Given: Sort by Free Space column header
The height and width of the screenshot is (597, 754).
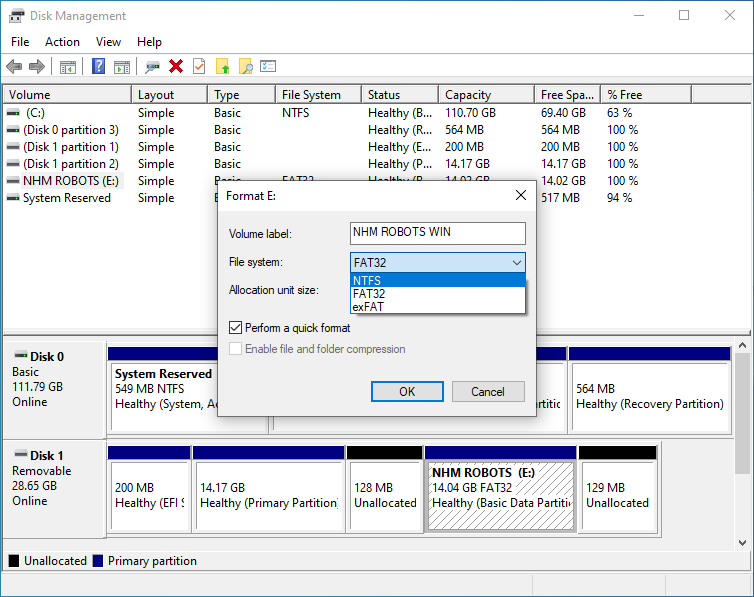Looking at the screenshot, I should 568,95.
